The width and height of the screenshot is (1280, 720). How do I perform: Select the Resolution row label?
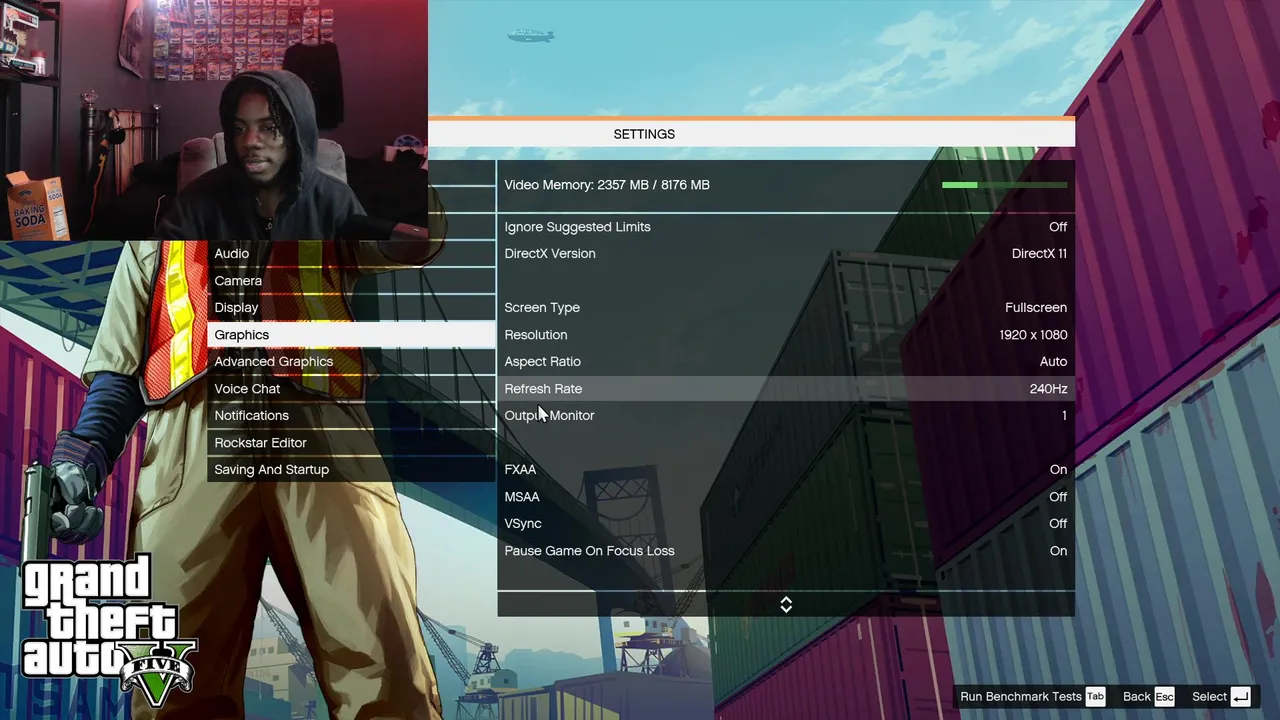click(x=536, y=335)
